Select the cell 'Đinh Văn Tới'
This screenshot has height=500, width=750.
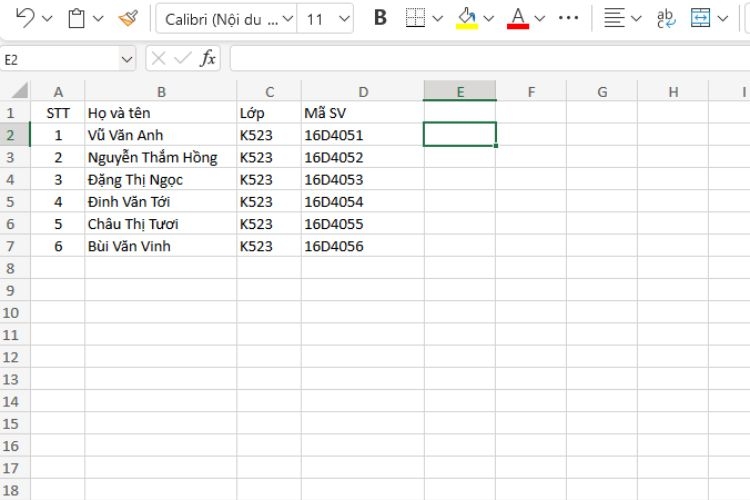[161, 201]
